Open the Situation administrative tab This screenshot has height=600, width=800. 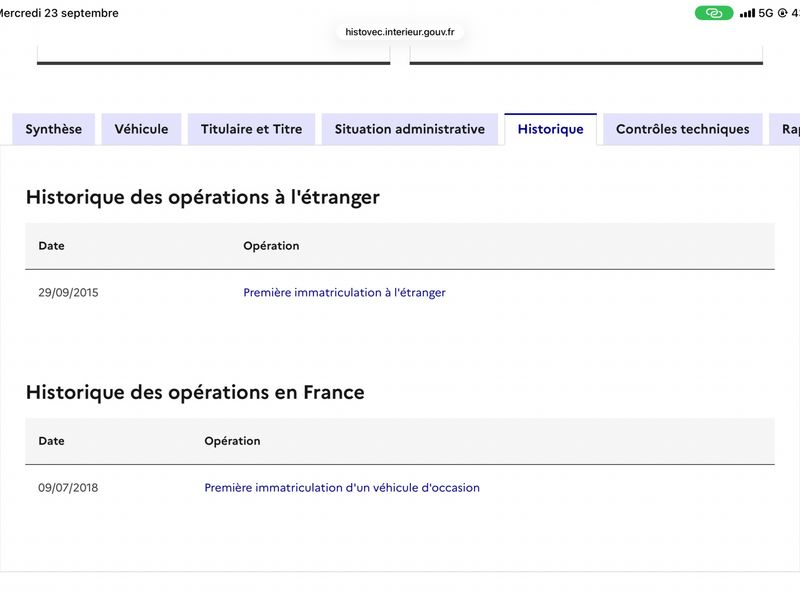pos(410,129)
